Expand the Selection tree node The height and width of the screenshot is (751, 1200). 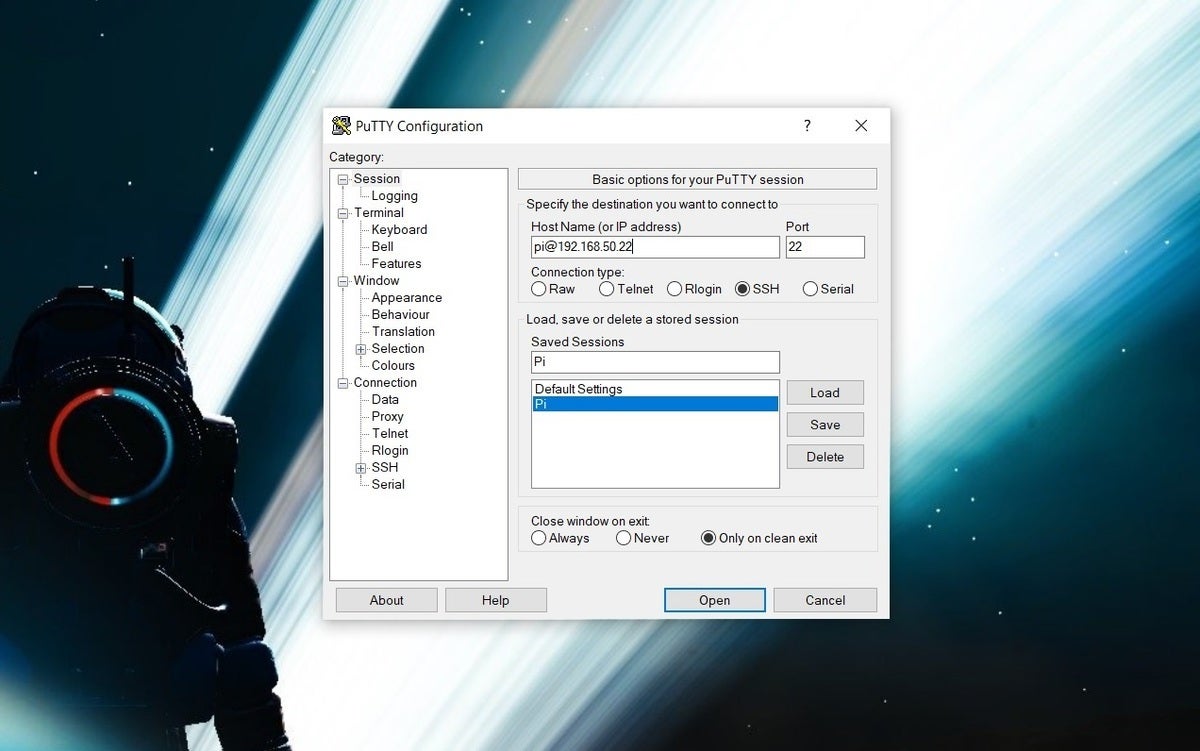coord(361,349)
